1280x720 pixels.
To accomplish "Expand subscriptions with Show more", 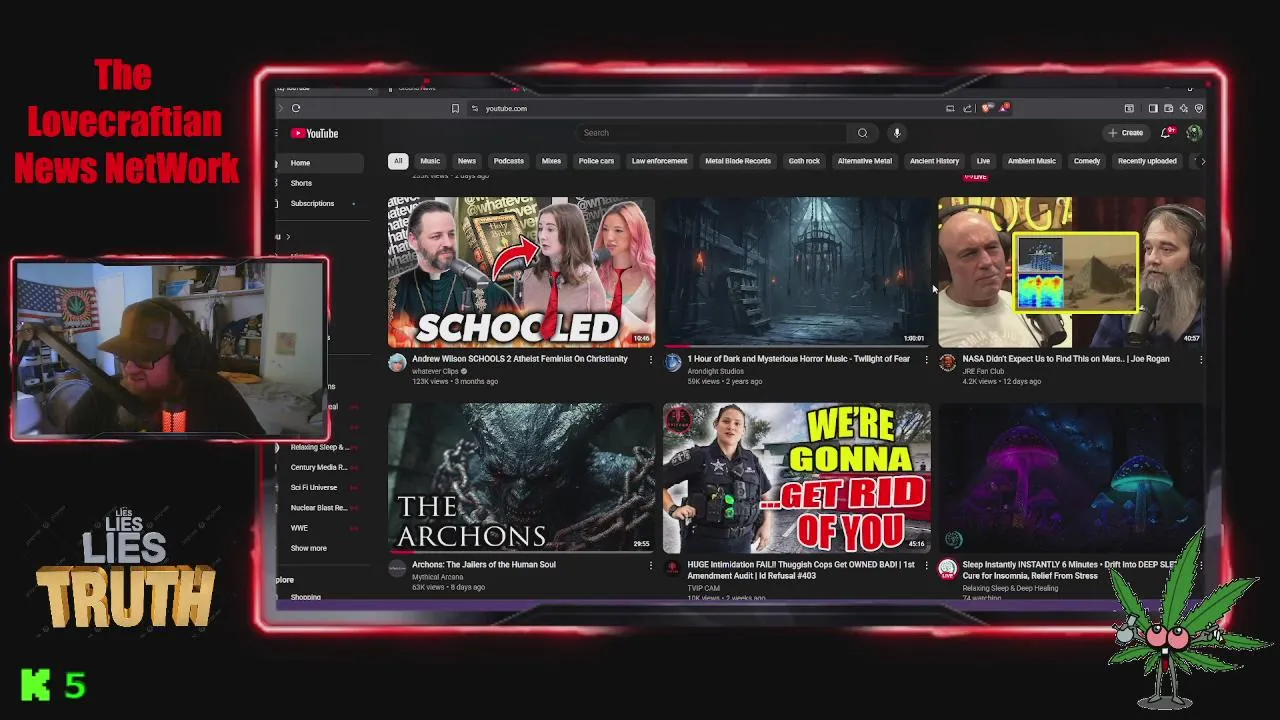I will click(x=308, y=548).
